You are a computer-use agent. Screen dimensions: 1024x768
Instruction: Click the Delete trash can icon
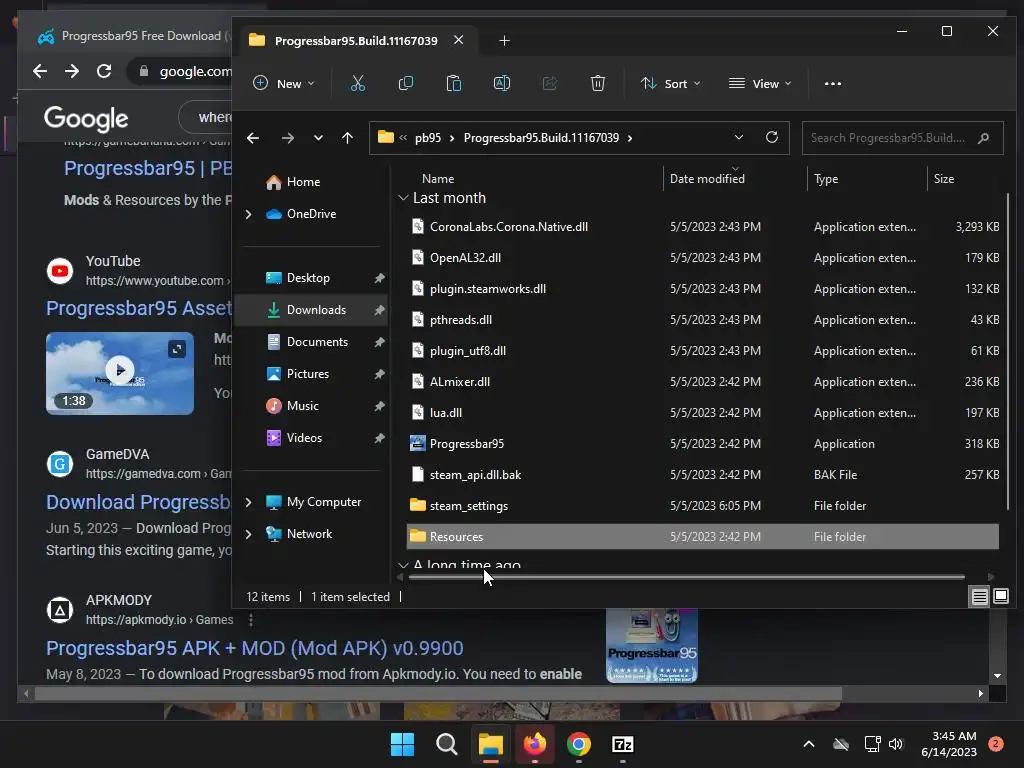(x=598, y=84)
